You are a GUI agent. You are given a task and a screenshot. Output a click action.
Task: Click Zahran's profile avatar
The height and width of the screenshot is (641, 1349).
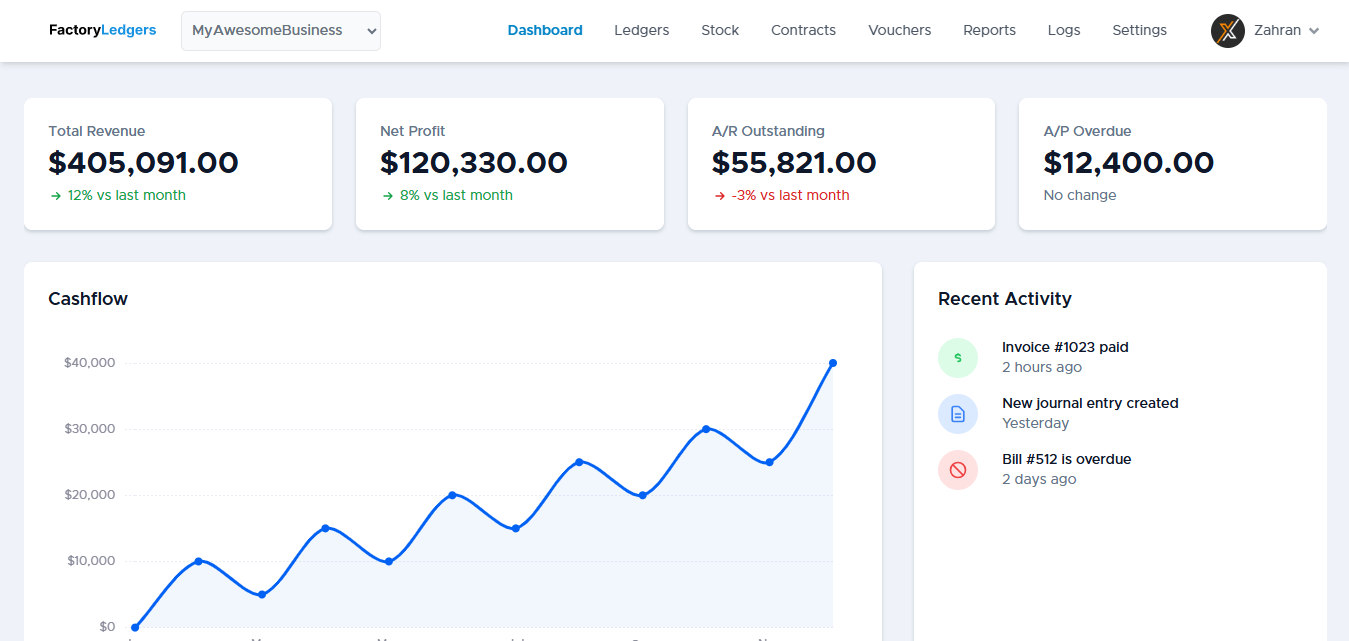(x=1227, y=31)
